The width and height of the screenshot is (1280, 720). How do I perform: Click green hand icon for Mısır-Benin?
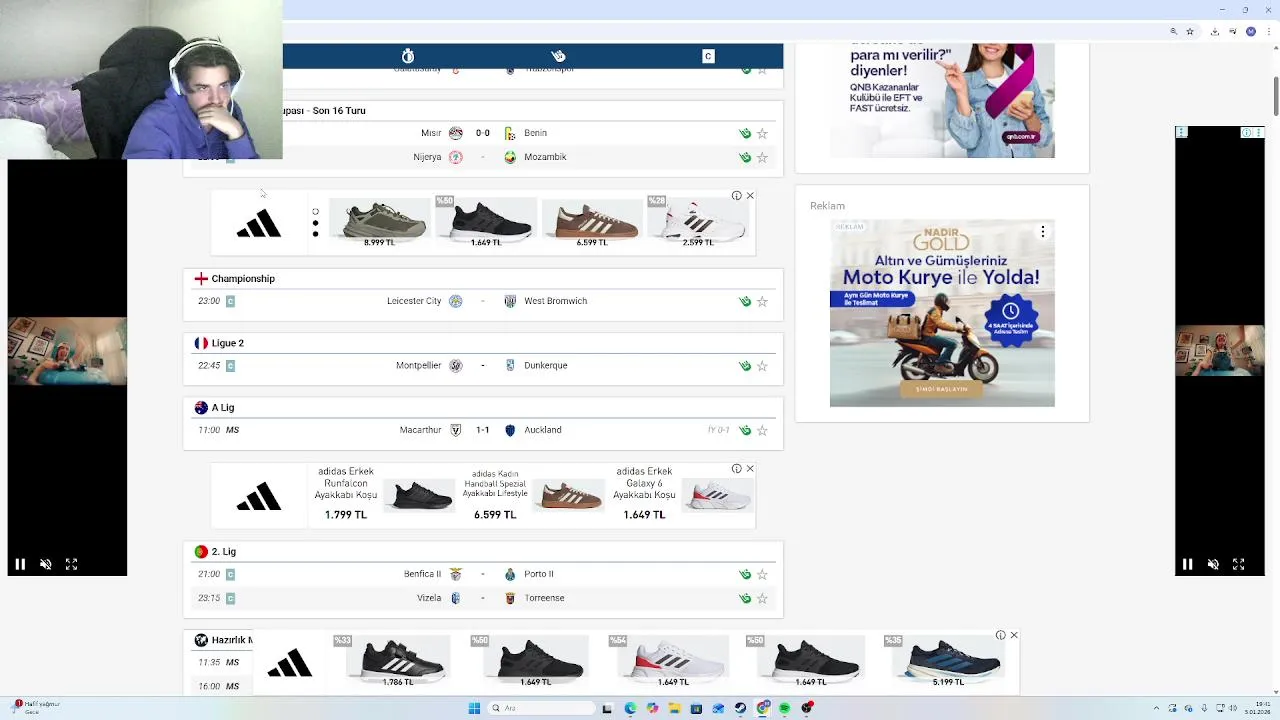[x=745, y=133]
